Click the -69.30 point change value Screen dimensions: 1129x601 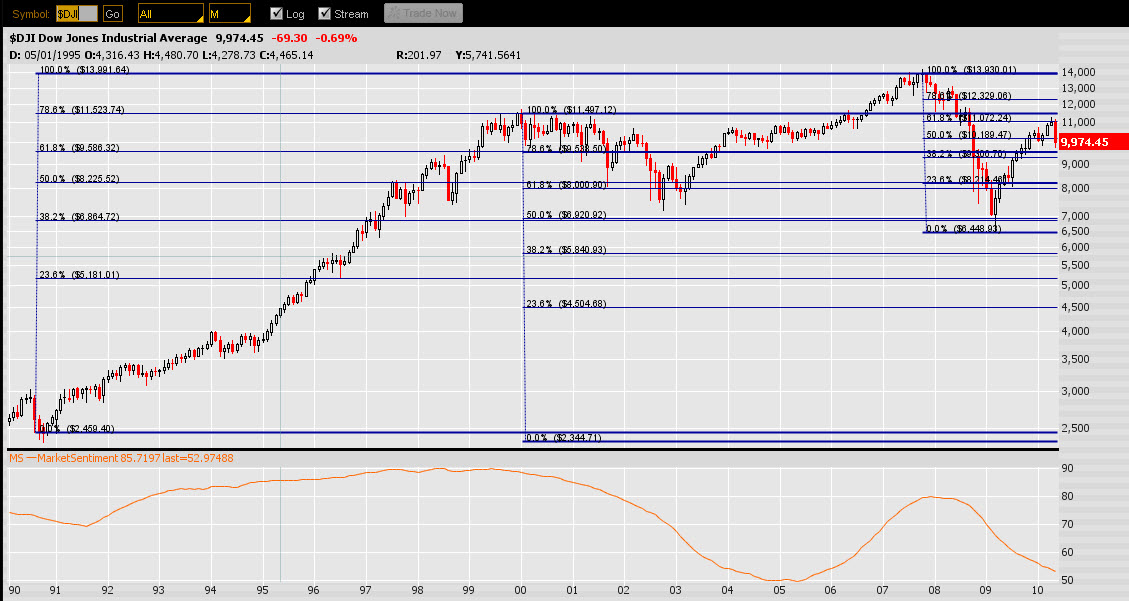click(x=289, y=38)
